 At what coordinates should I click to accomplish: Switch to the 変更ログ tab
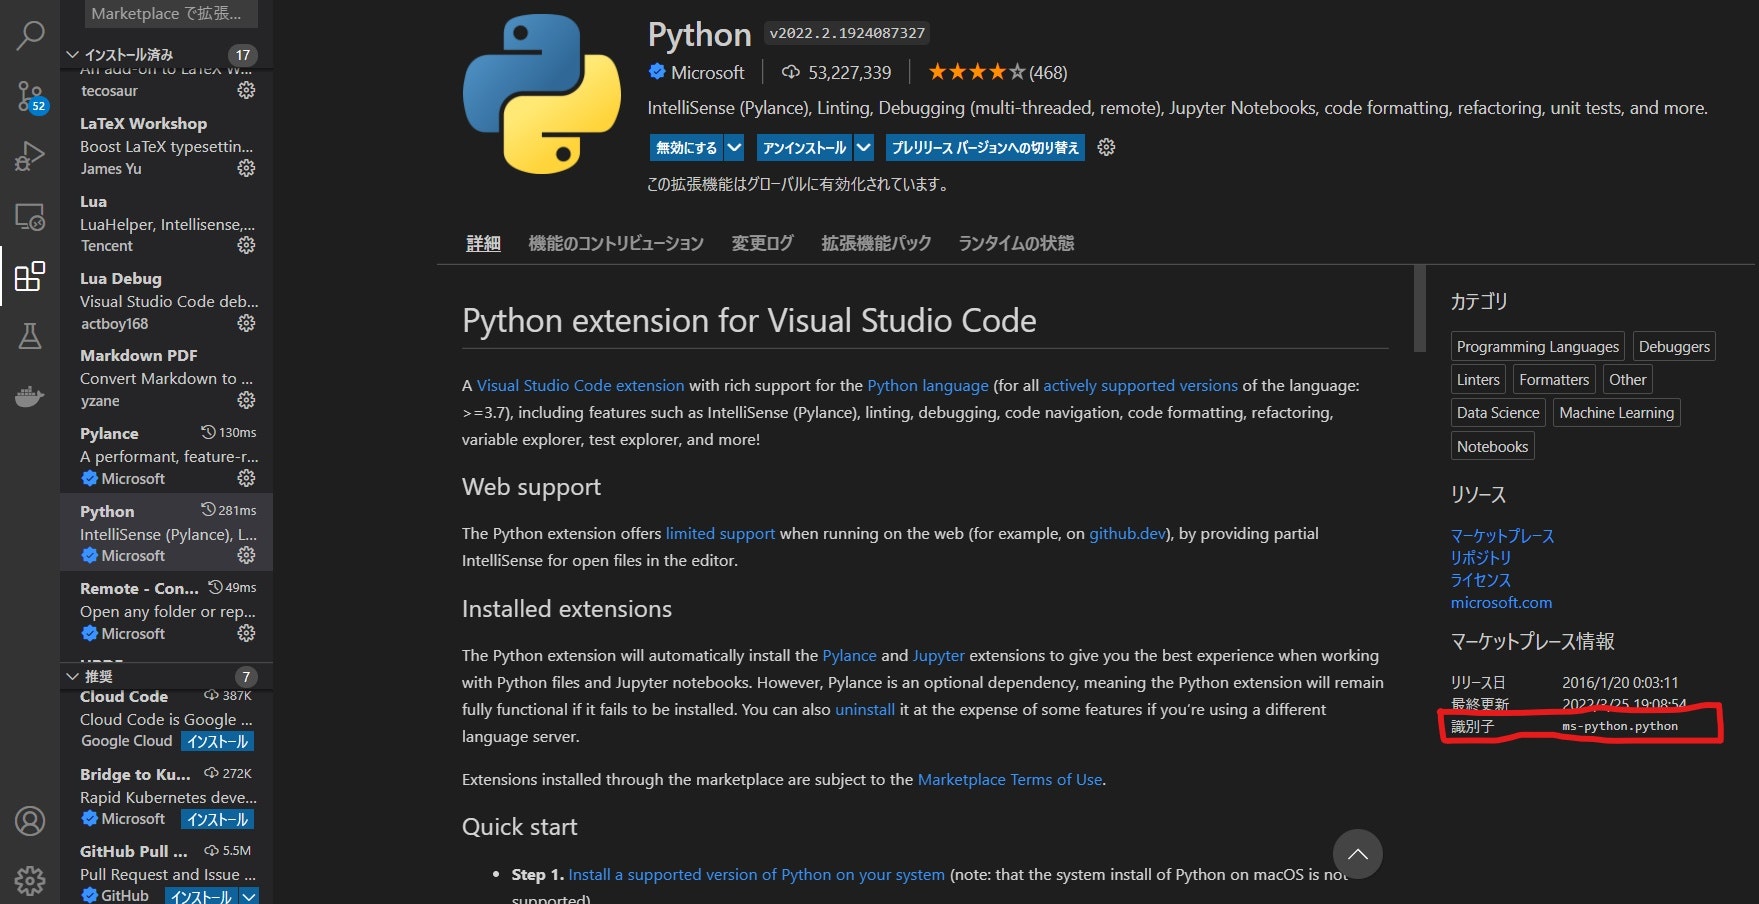tap(761, 243)
